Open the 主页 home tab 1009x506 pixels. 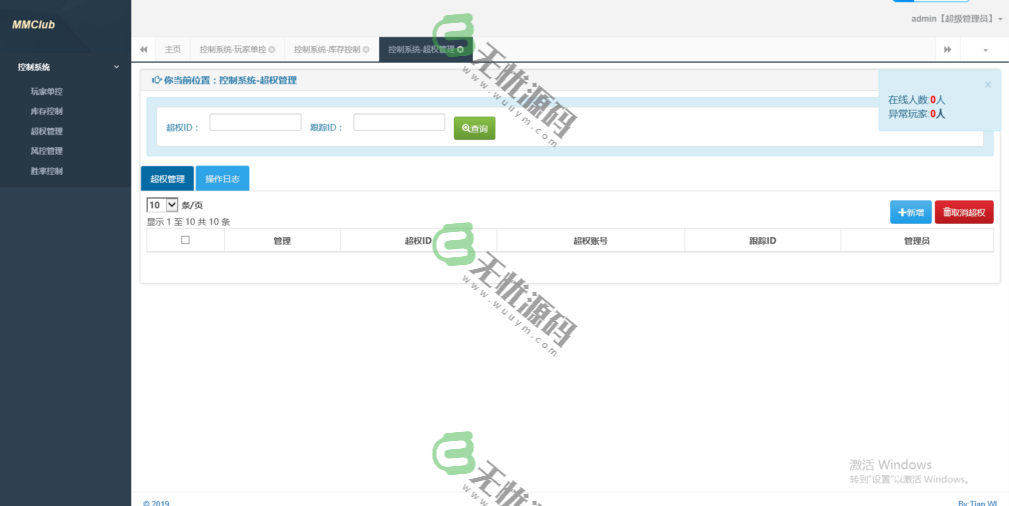[173, 49]
